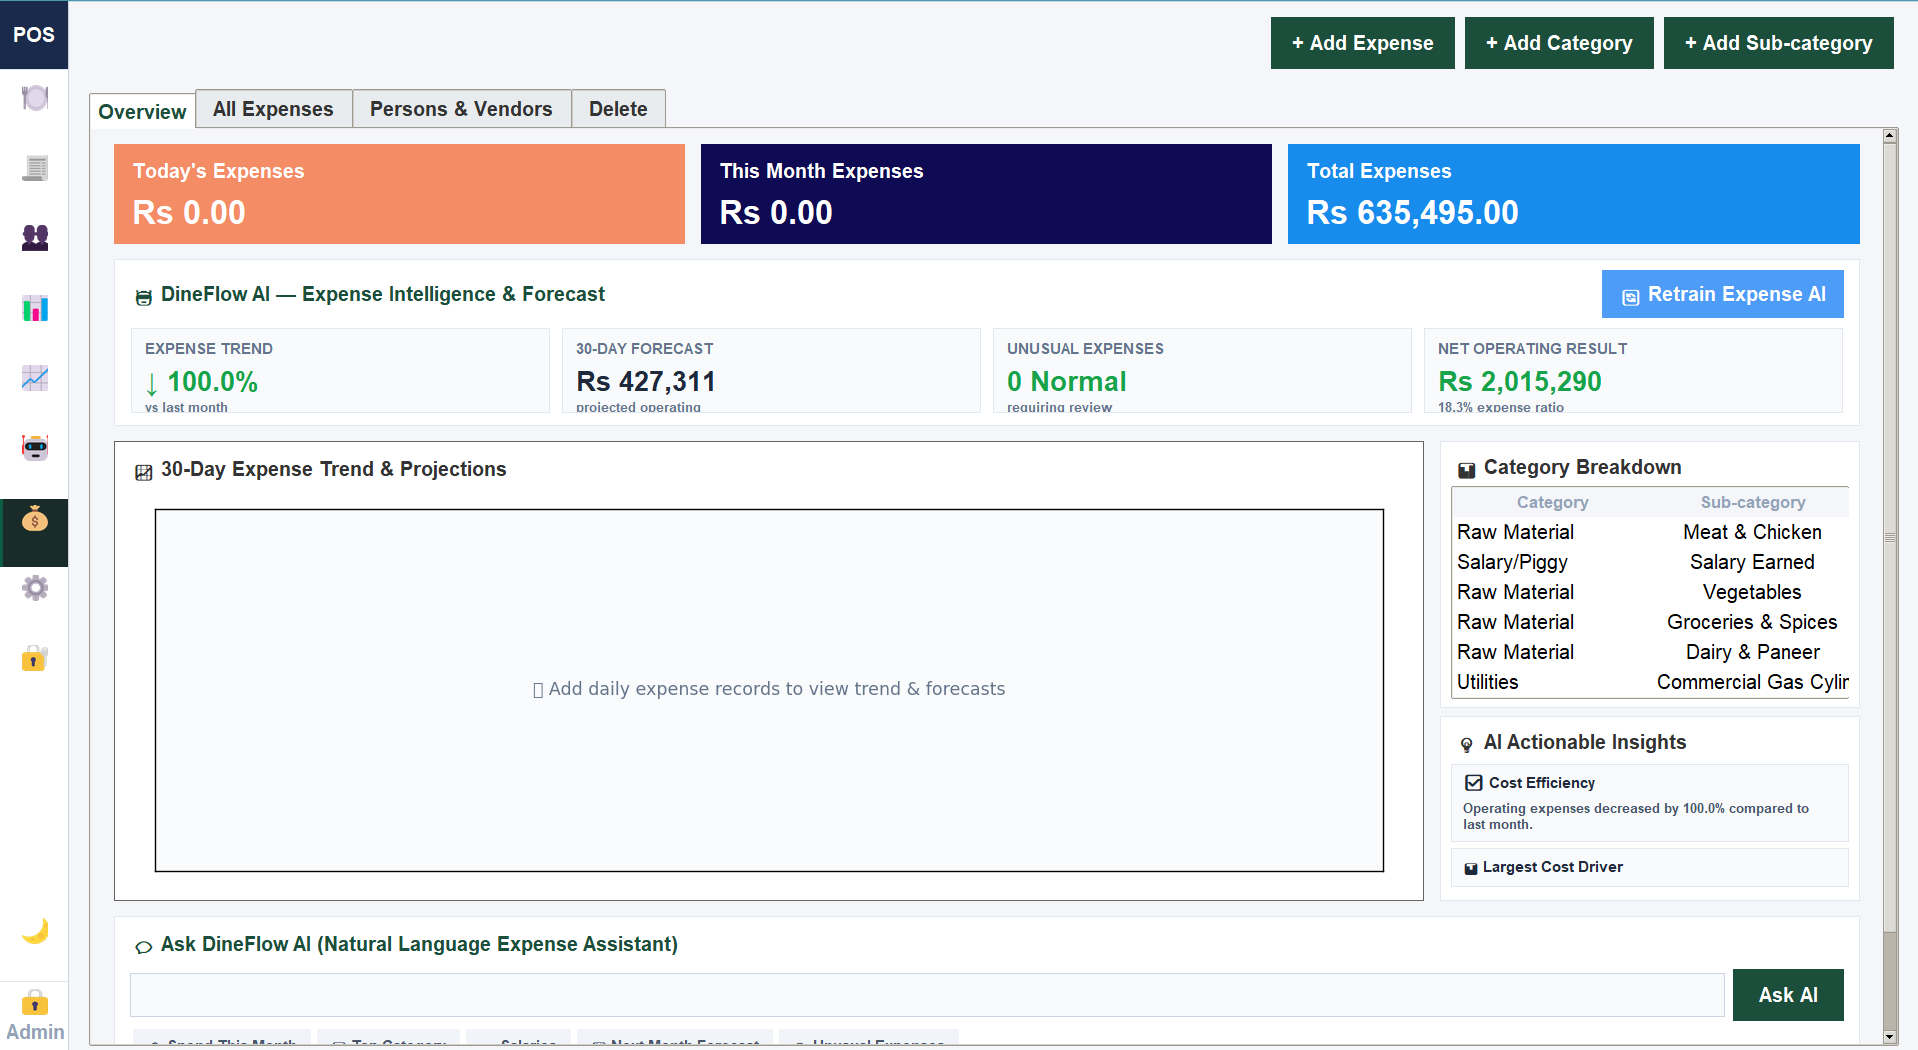The height and width of the screenshot is (1050, 1918).
Task: Click the Ask AI button
Action: tap(1787, 995)
